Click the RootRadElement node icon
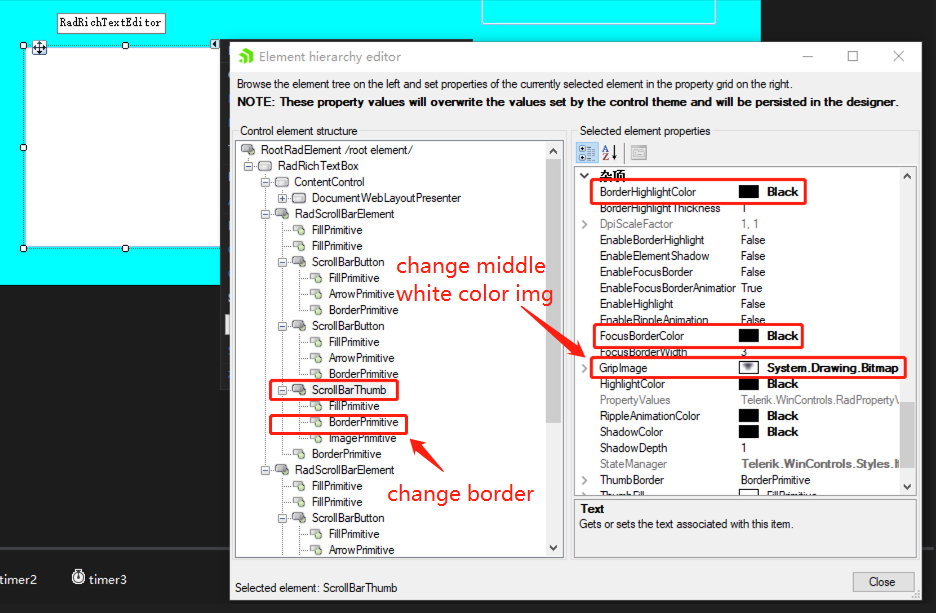 (x=248, y=150)
